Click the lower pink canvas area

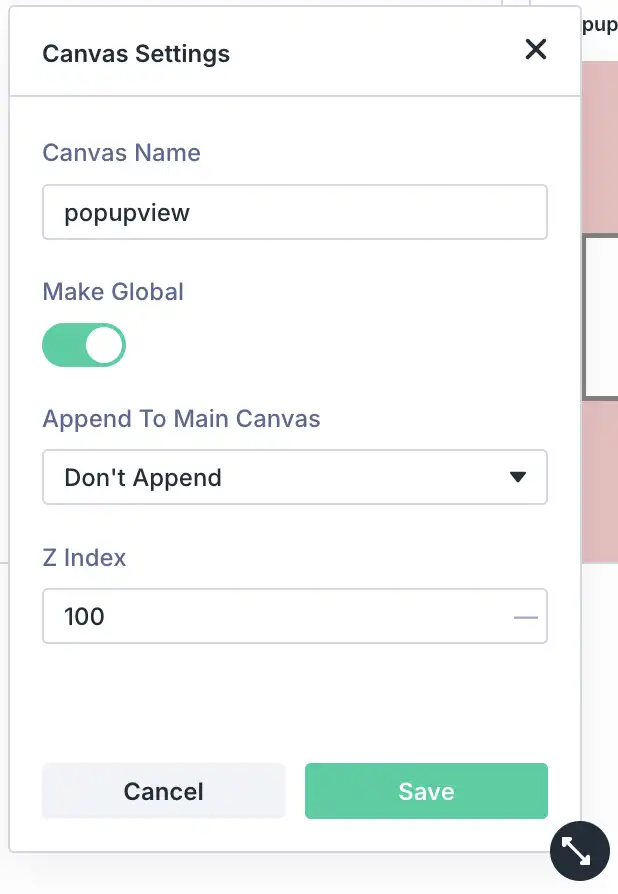pyautogui.click(x=600, y=480)
